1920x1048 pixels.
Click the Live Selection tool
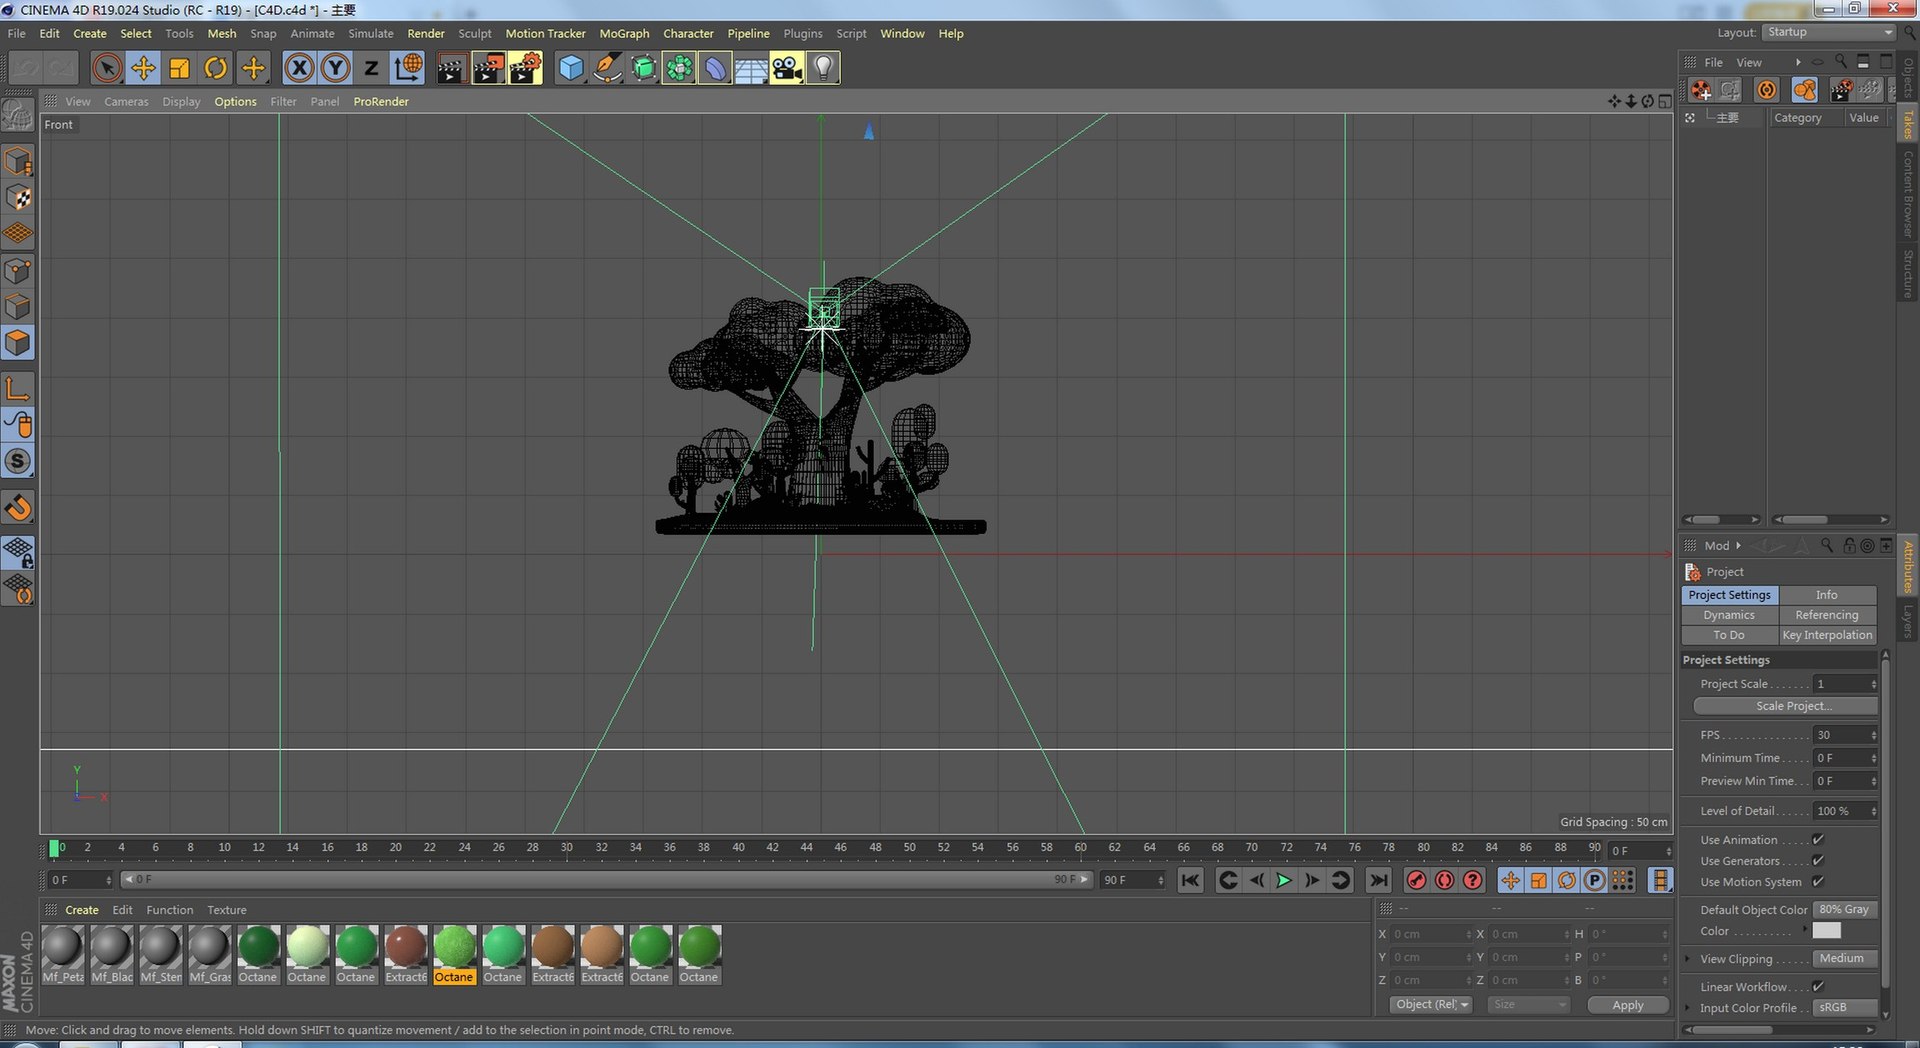pyautogui.click(x=107, y=68)
